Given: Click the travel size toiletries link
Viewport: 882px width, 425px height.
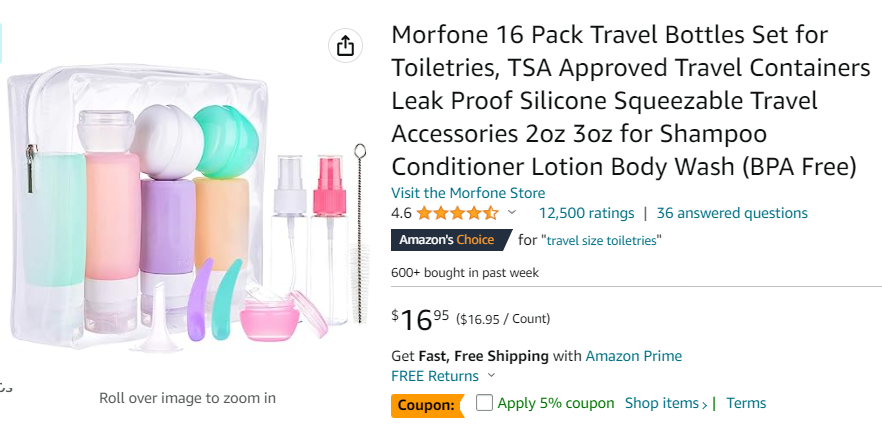Looking at the screenshot, I should coord(603,241).
